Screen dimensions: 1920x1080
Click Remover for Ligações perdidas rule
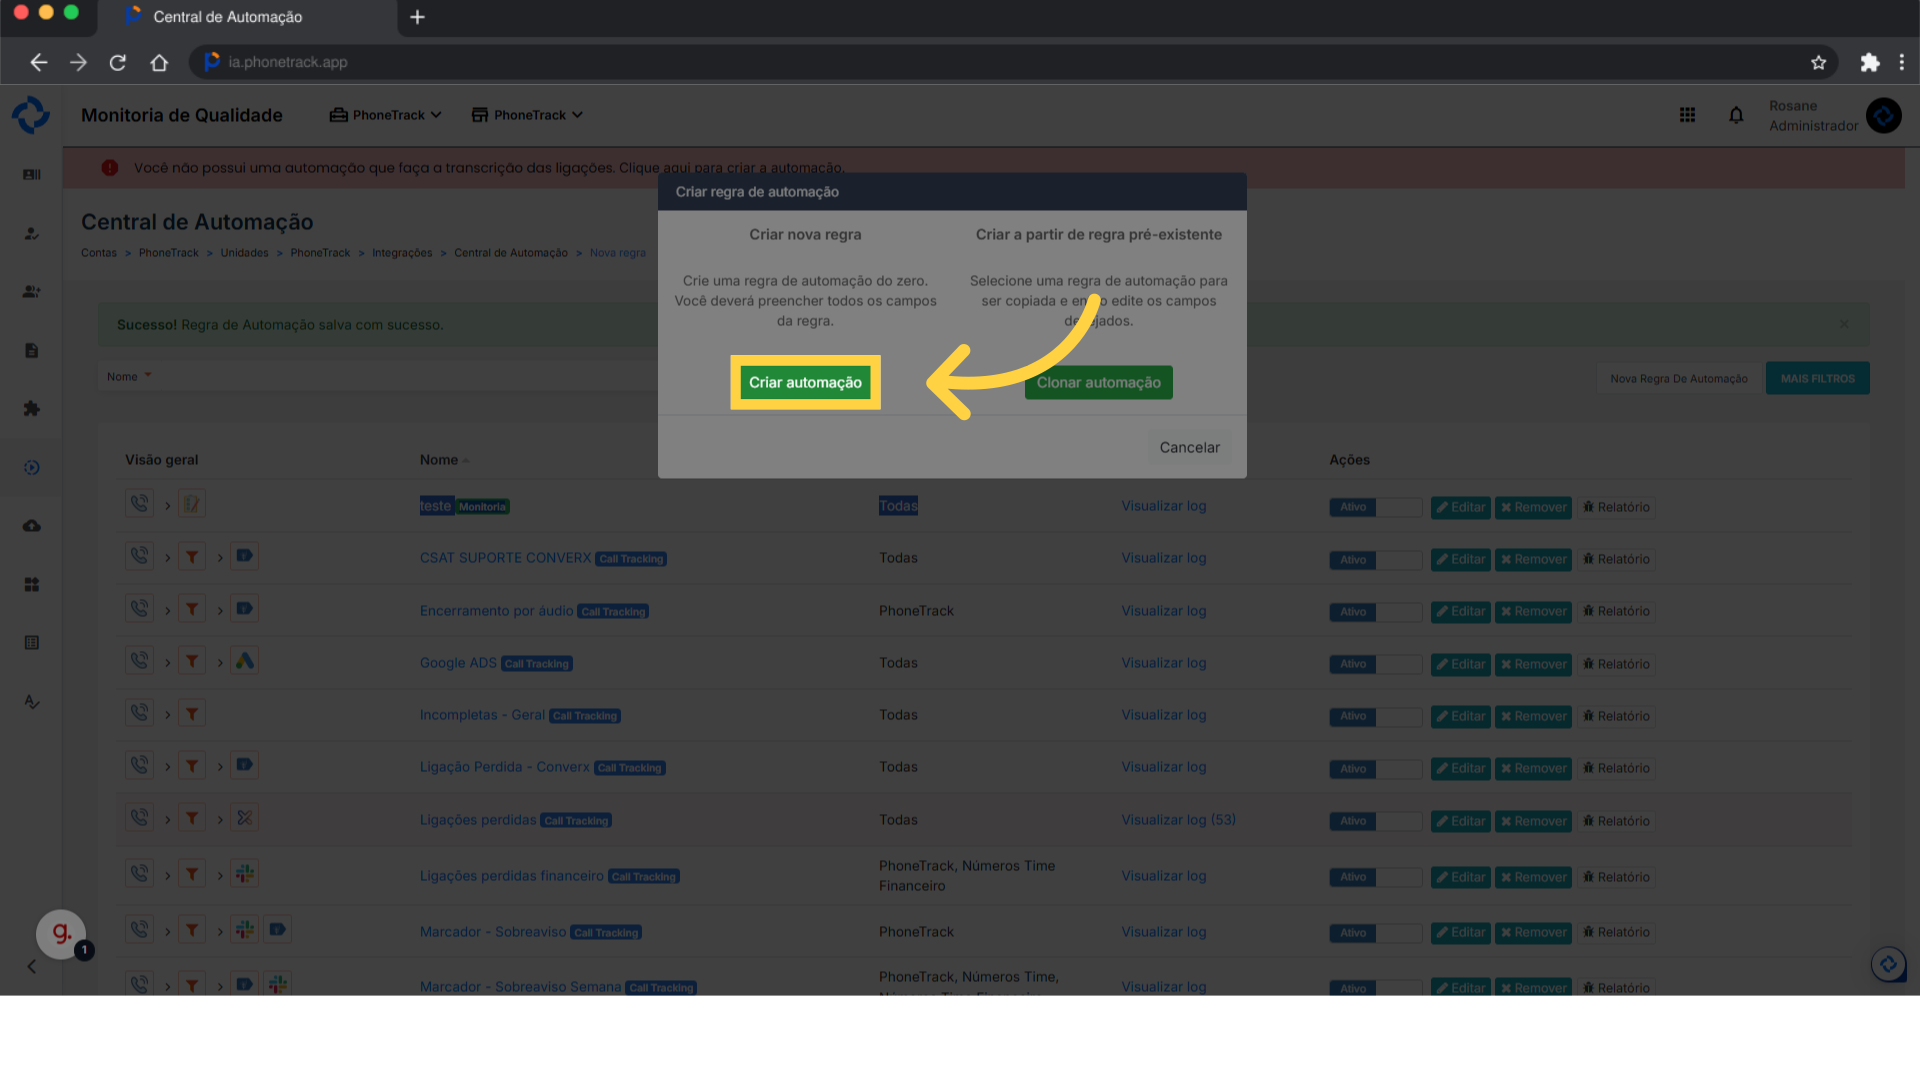point(1533,821)
